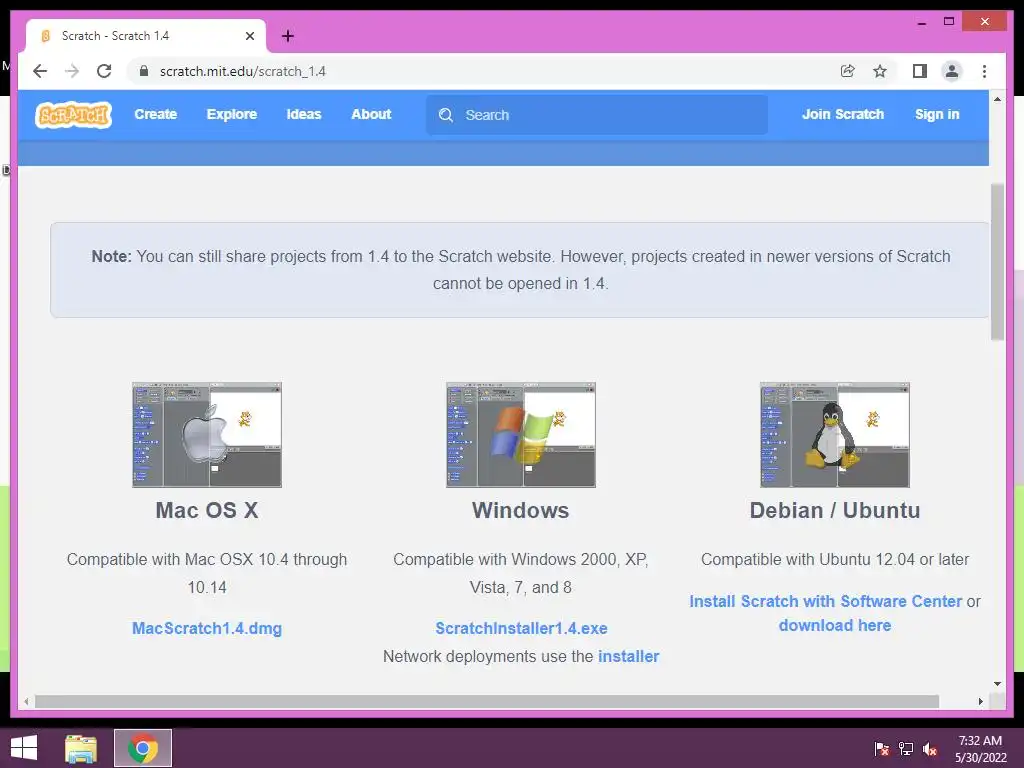Close the Scratch 1.4 tab

coord(249,36)
